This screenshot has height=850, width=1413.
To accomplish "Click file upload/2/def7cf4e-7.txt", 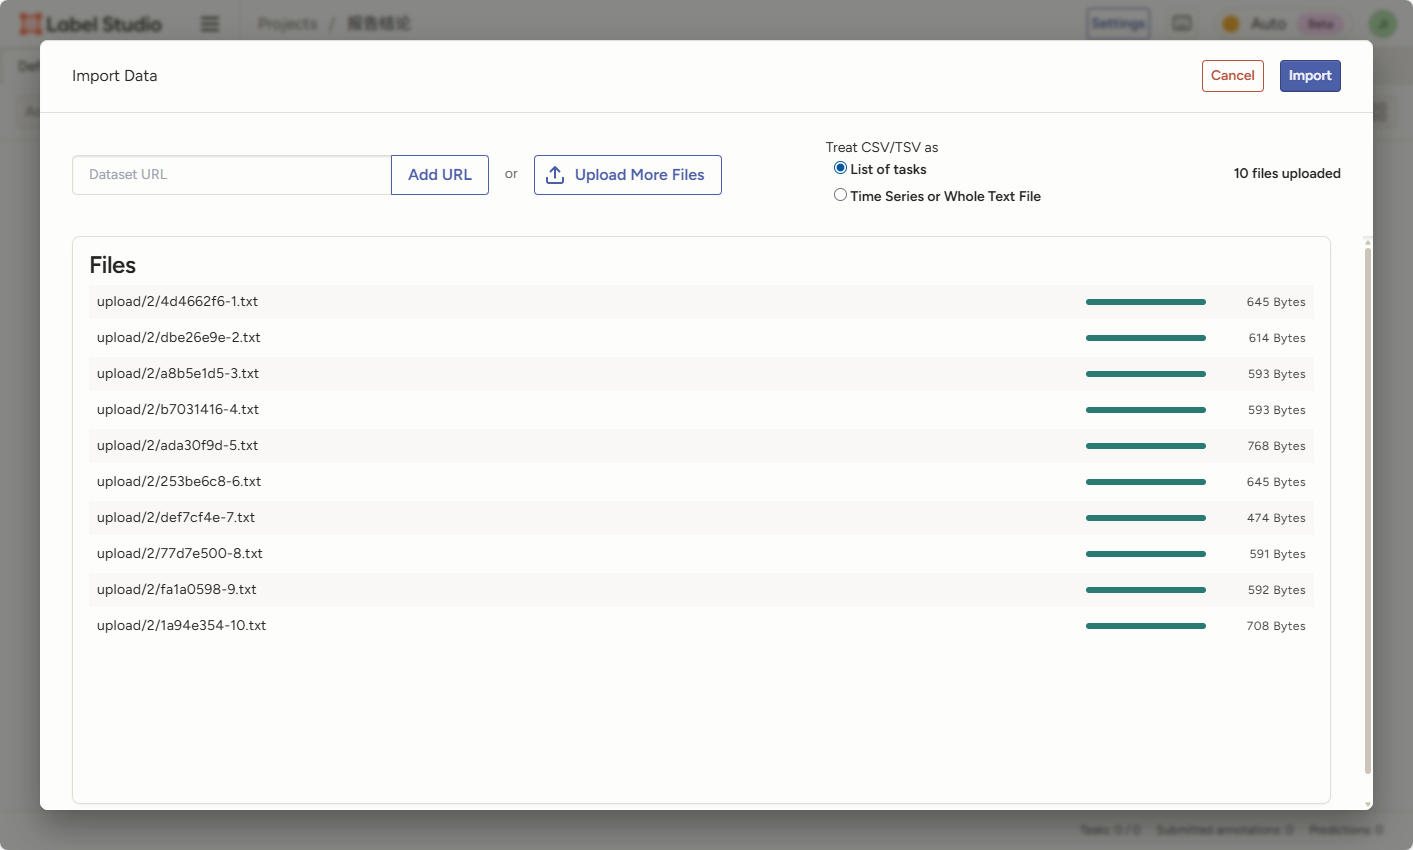I will pos(176,517).
